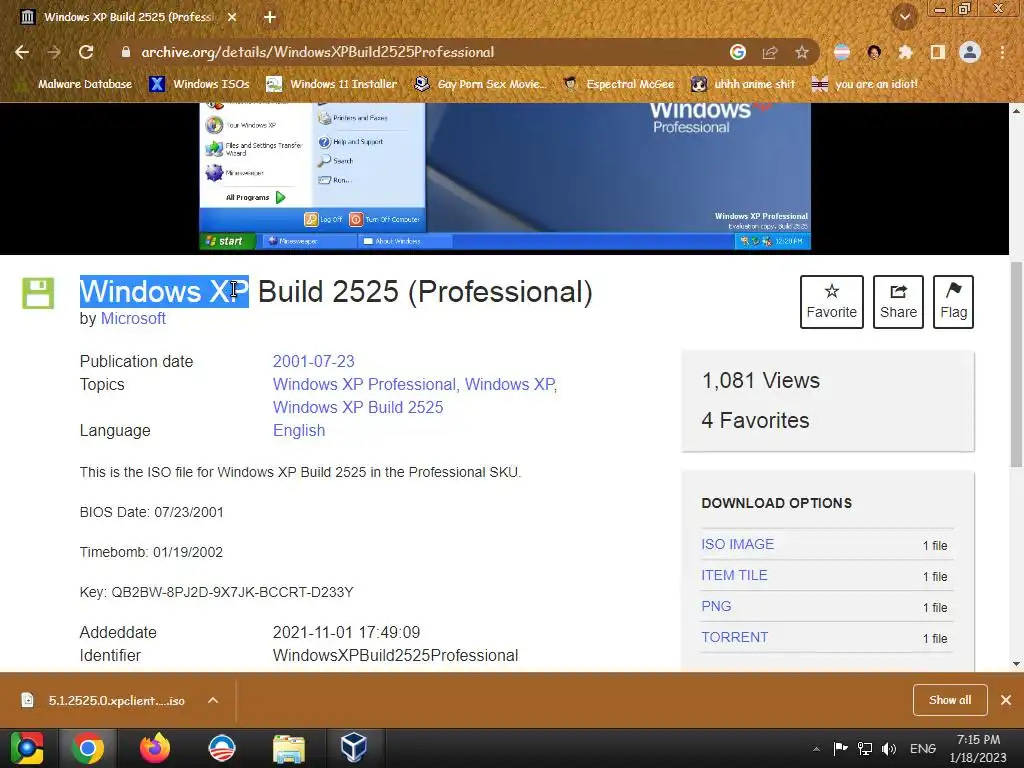Show hidden system tray icons
Image resolution: width=1024 pixels, height=768 pixels.
tap(816, 749)
